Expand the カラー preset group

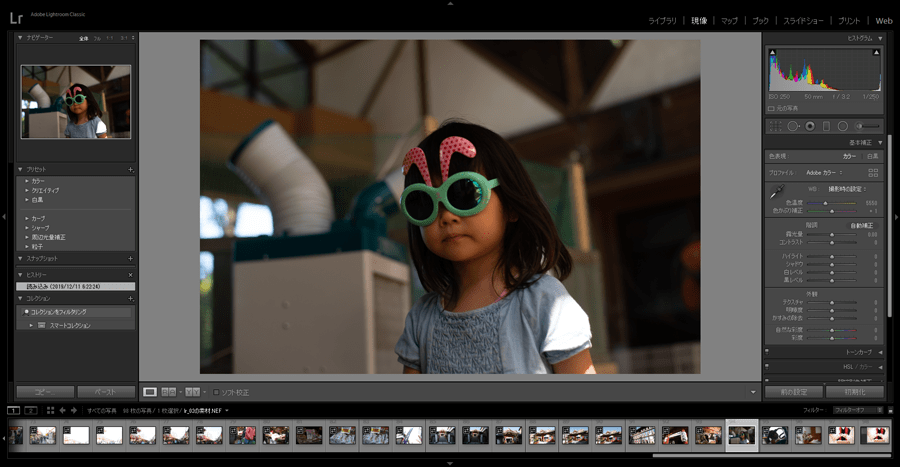point(25,181)
